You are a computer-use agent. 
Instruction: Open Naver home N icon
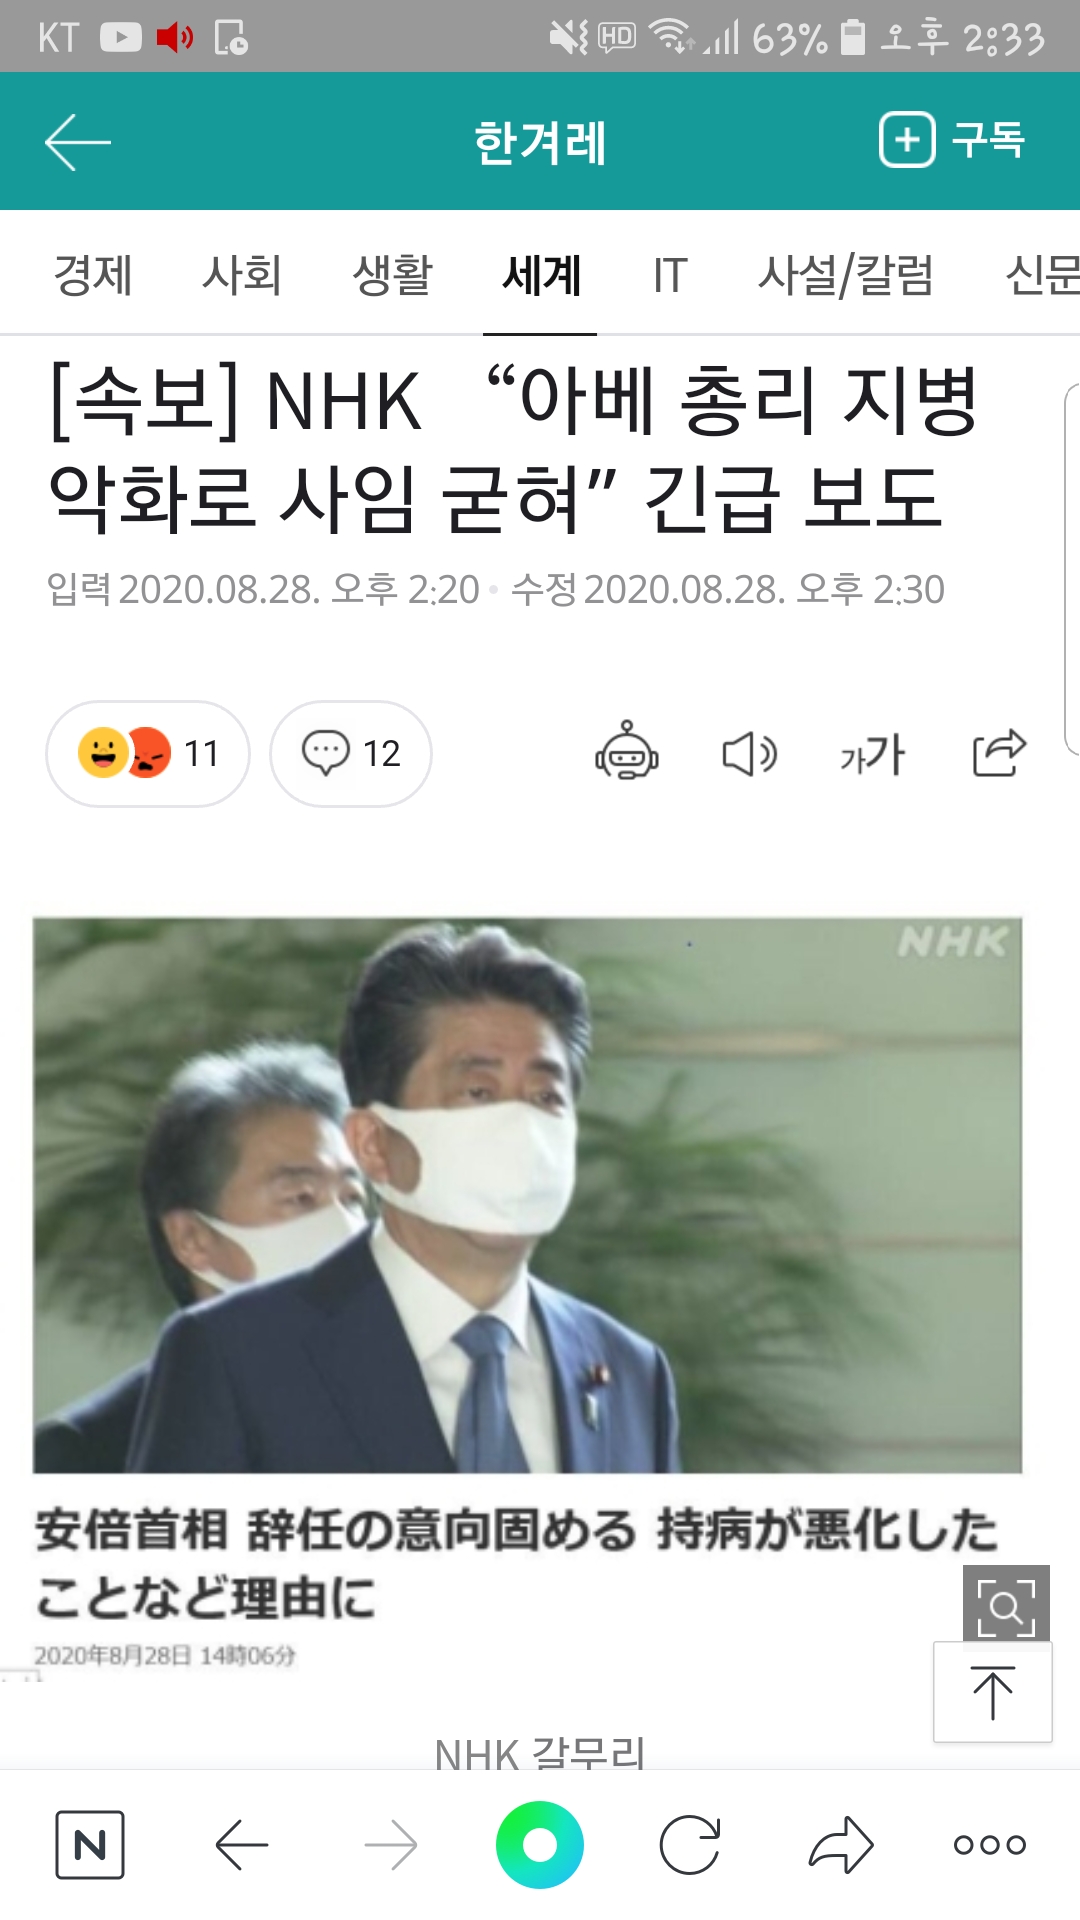90,1844
